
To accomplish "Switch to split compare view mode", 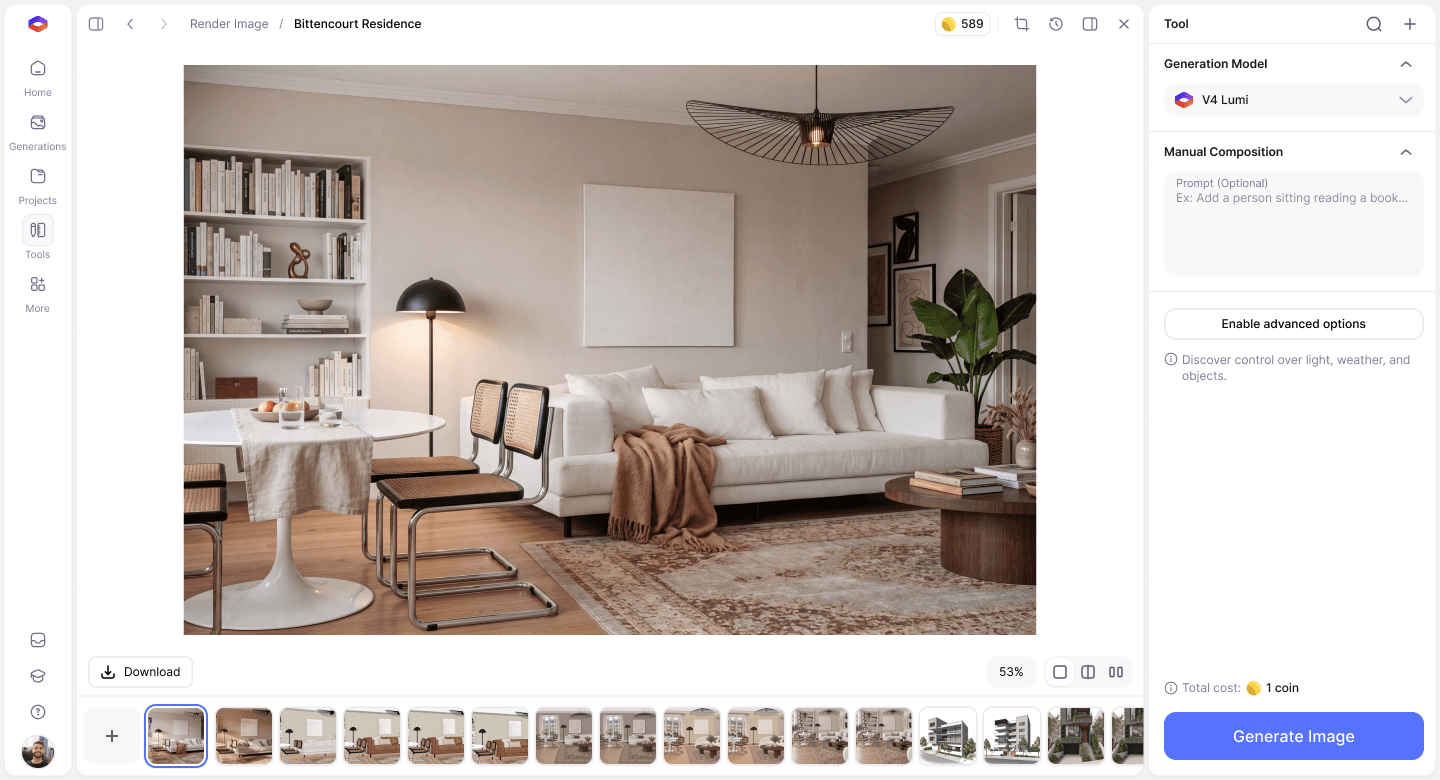I will coord(1088,672).
